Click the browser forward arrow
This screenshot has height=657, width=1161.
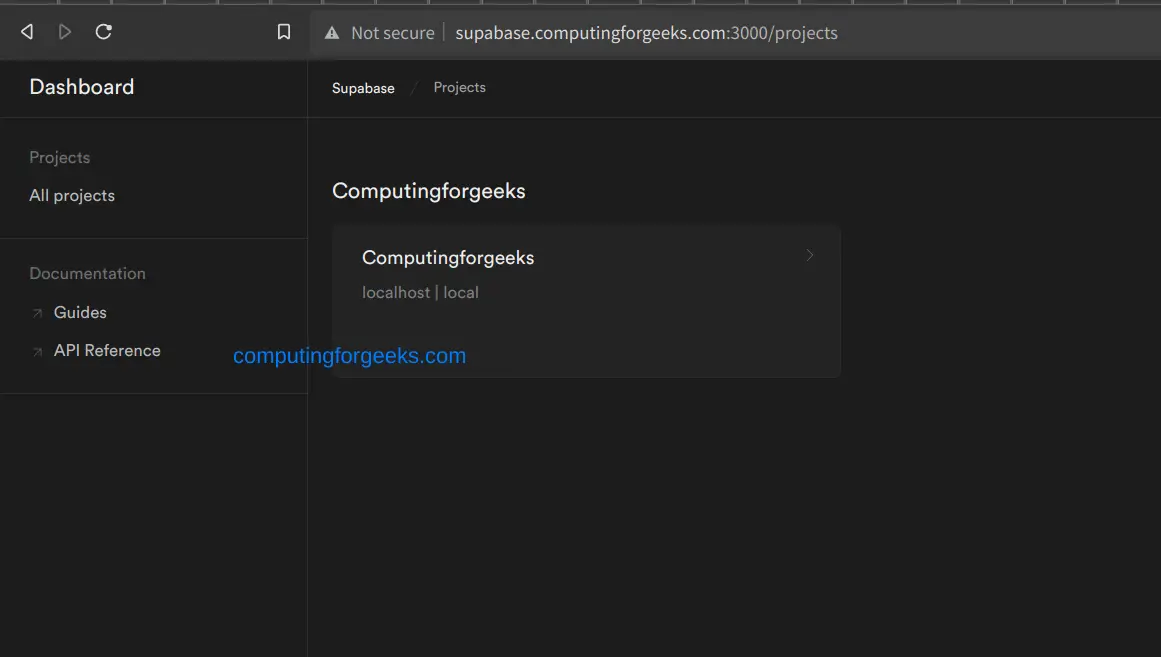[65, 32]
